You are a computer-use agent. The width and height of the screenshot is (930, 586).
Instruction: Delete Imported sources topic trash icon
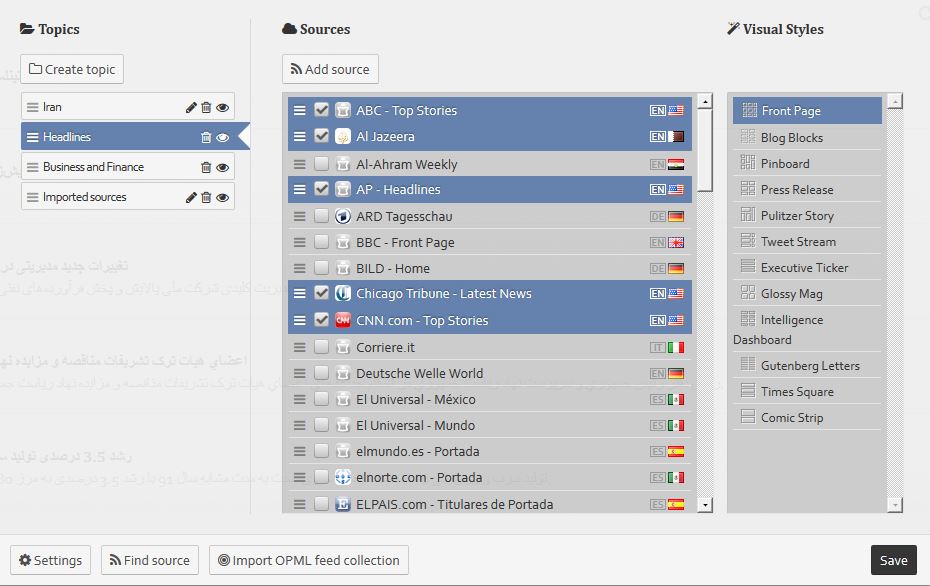click(206, 198)
